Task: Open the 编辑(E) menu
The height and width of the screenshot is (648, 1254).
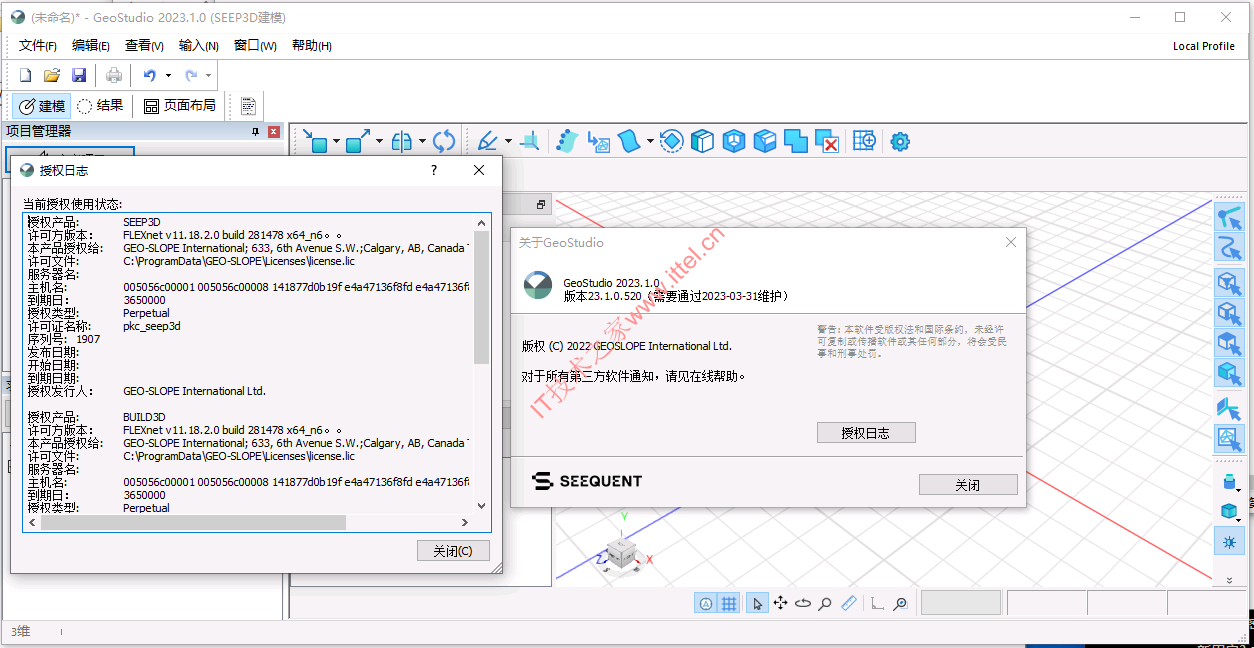Action: point(91,45)
